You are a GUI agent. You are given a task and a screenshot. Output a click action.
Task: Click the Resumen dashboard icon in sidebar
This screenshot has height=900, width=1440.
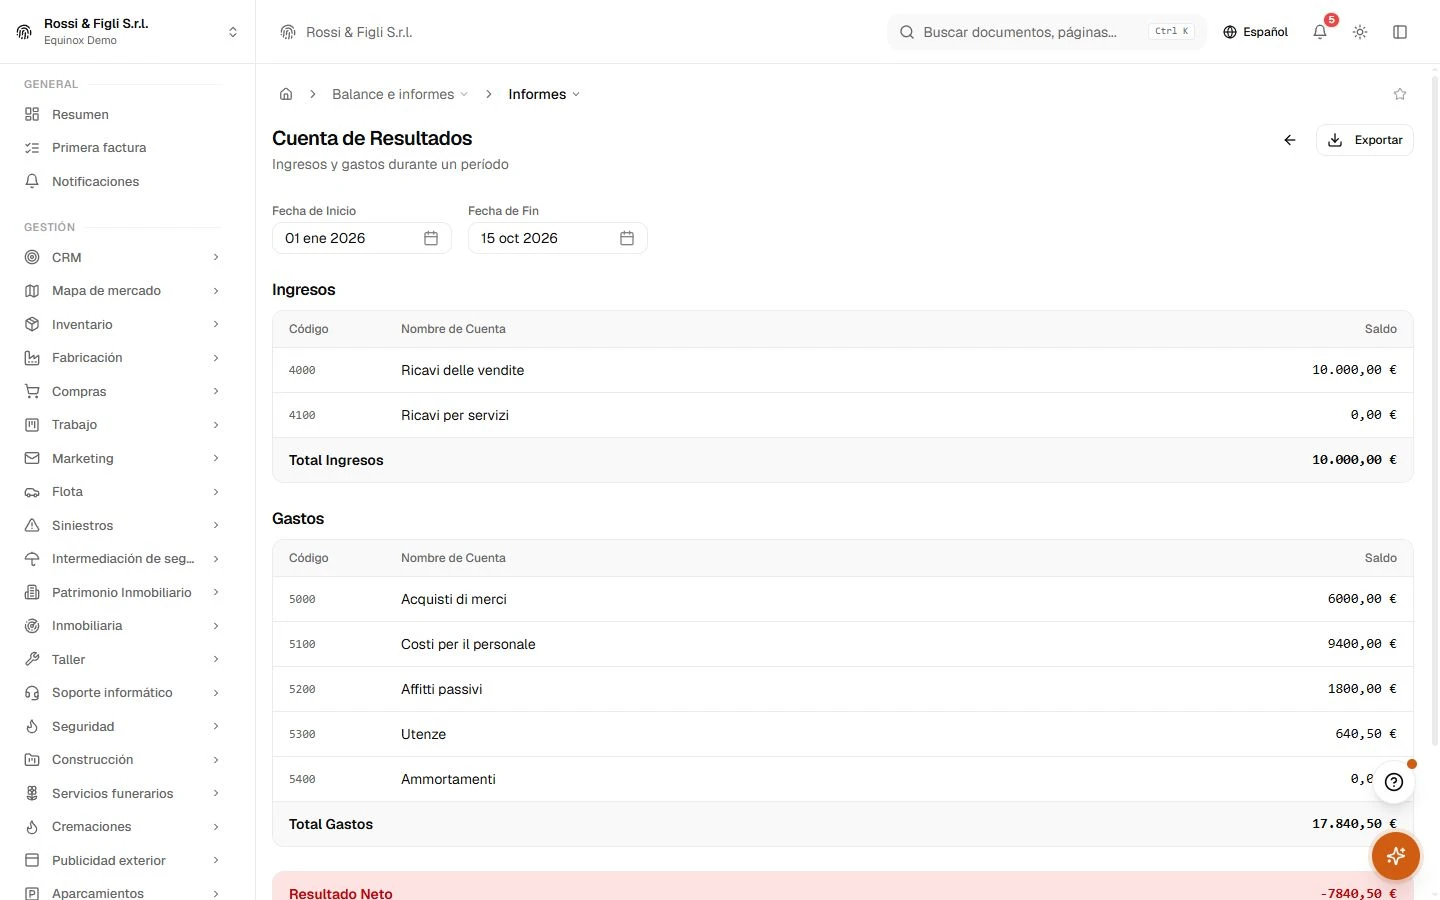click(32, 115)
